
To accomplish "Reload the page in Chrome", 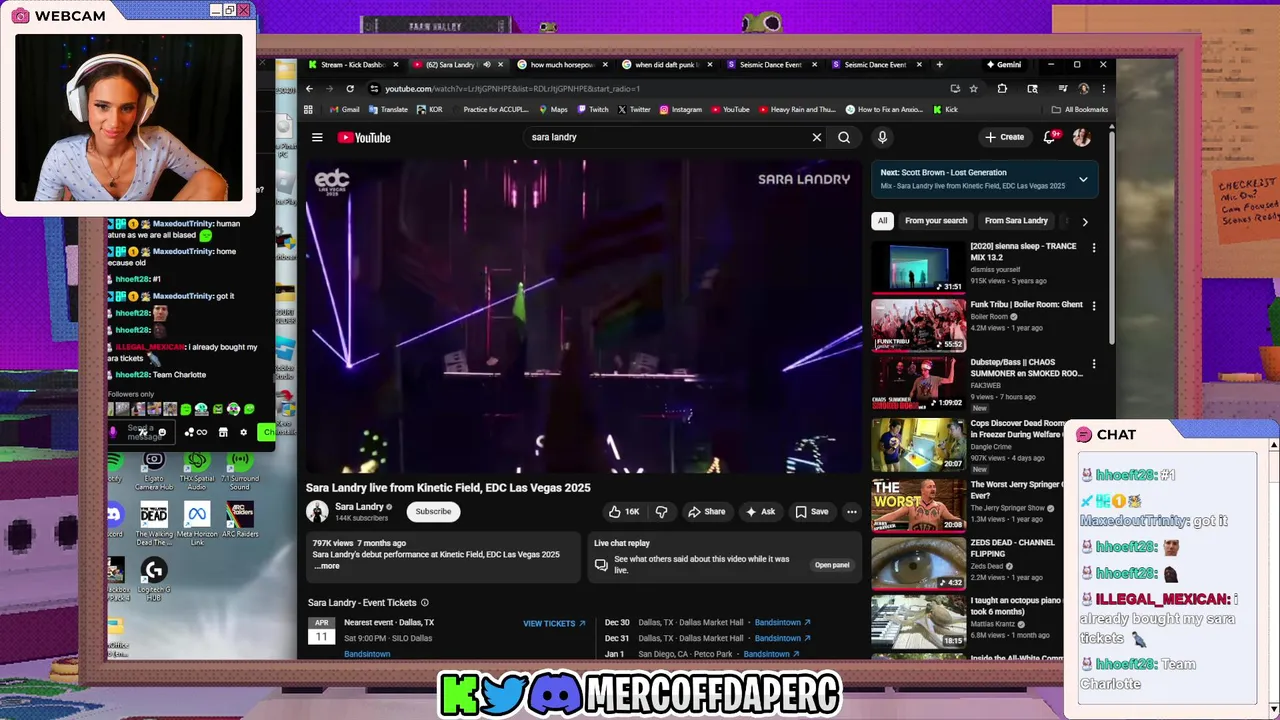I will [350, 88].
